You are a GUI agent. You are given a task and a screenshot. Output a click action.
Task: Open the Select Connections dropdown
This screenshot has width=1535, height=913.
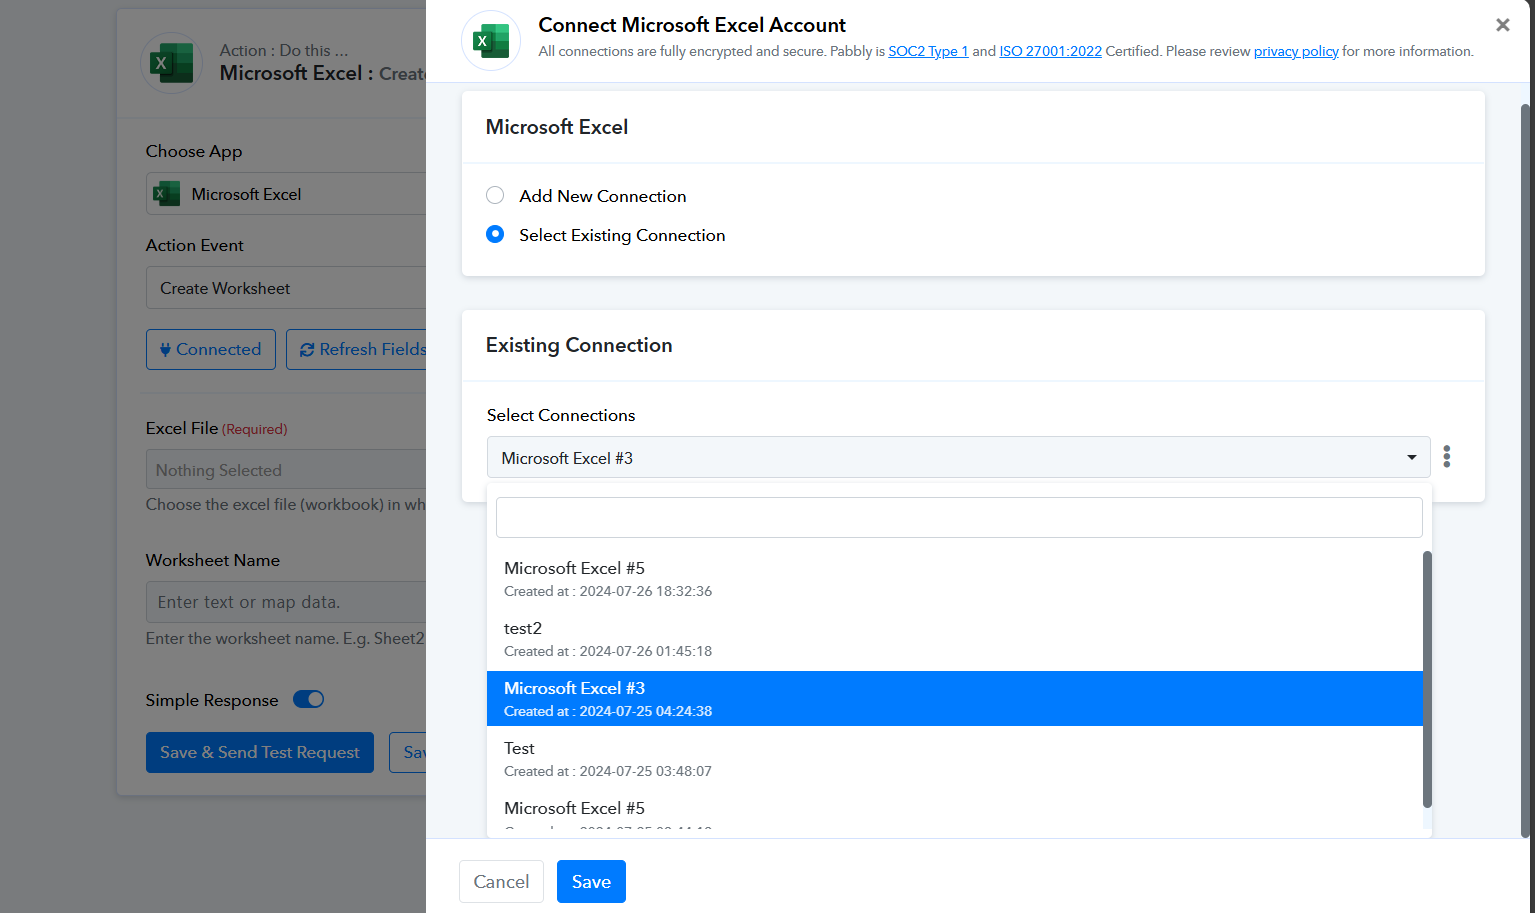pyautogui.click(x=958, y=457)
